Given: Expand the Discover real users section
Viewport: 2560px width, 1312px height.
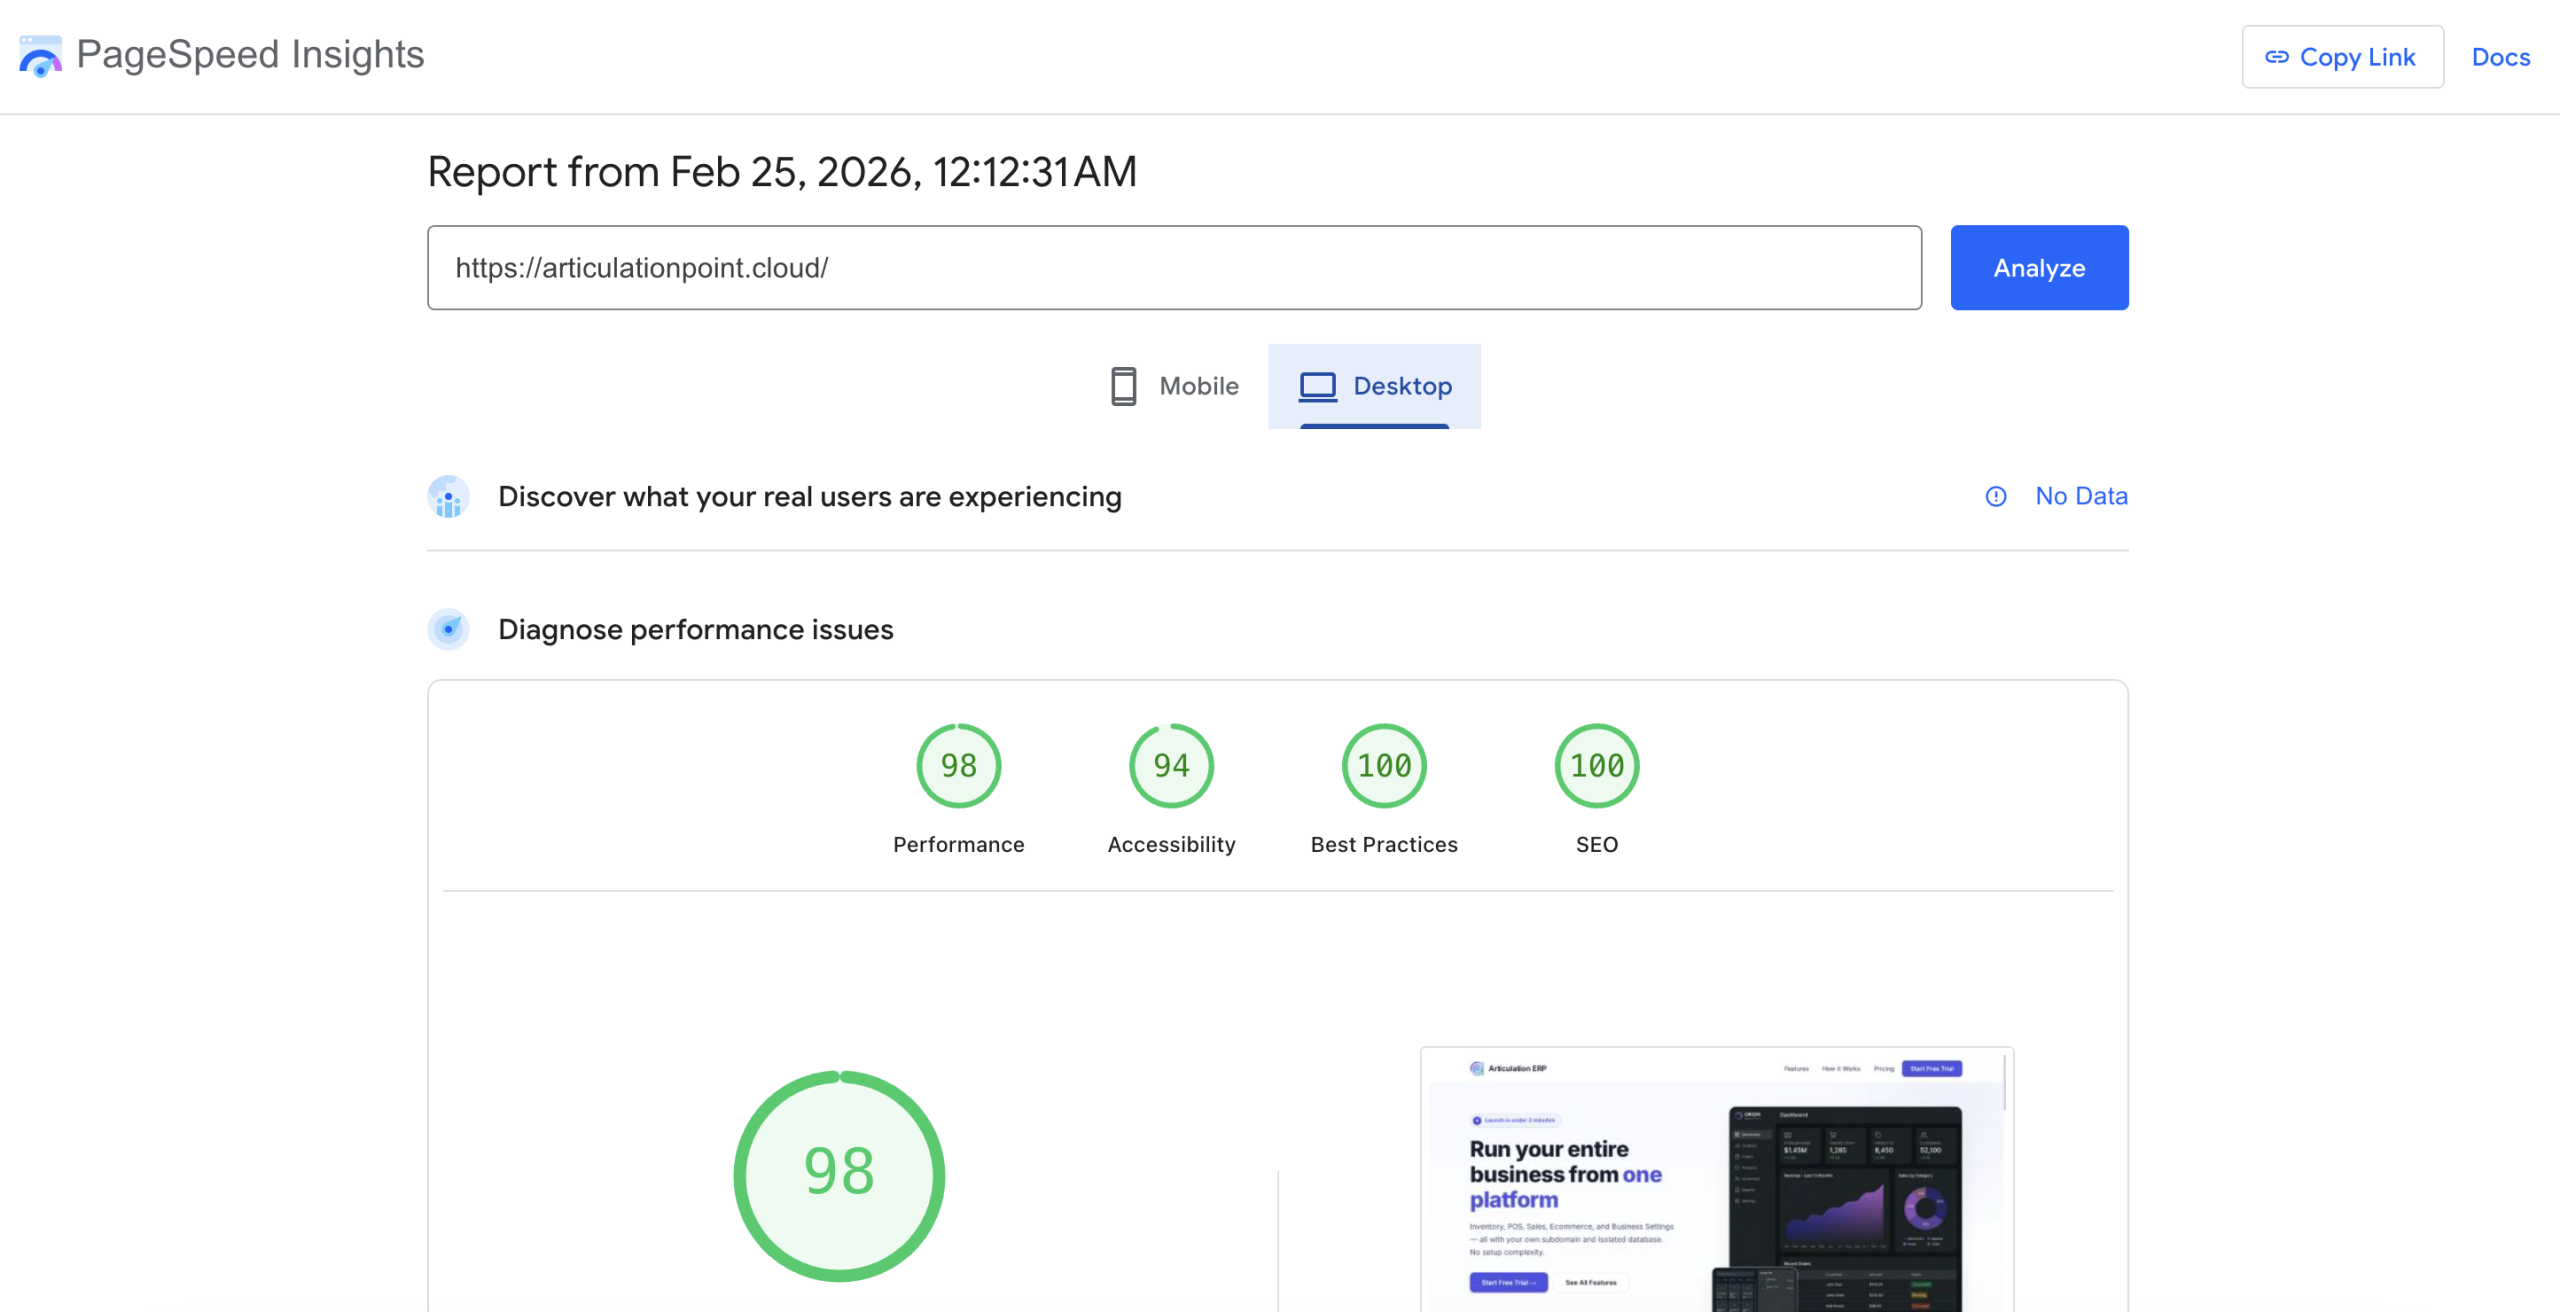Looking at the screenshot, I should pos(810,496).
